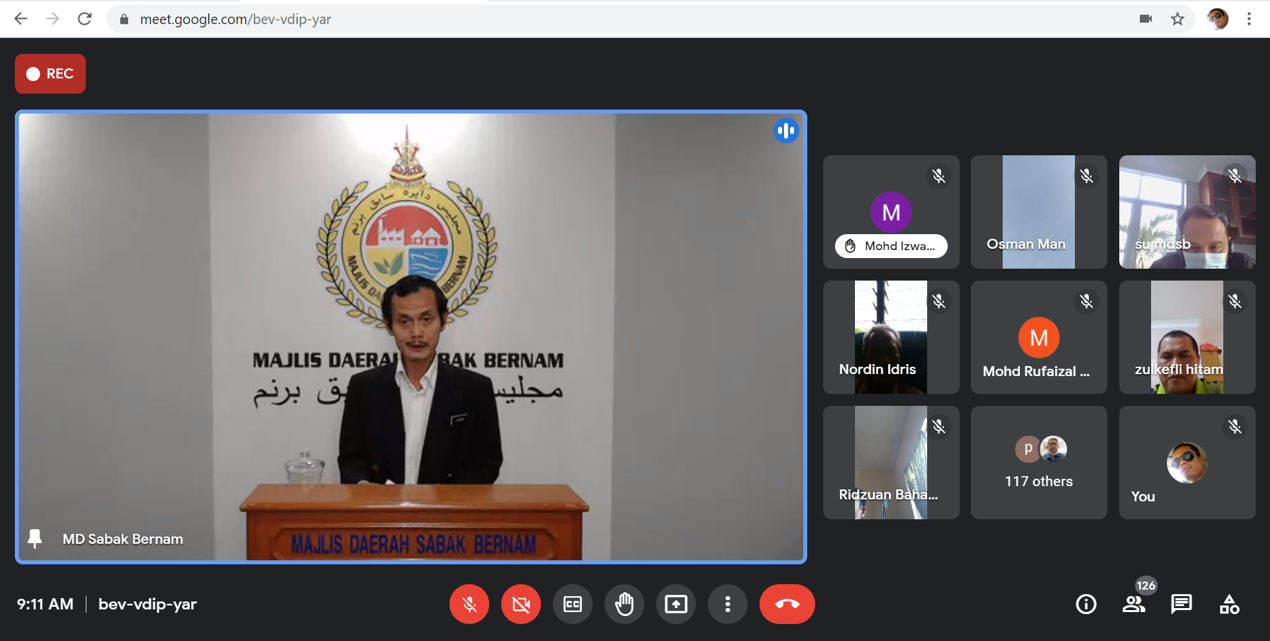Unmute the microphone
The width and height of the screenshot is (1270, 641).
tap(469, 604)
